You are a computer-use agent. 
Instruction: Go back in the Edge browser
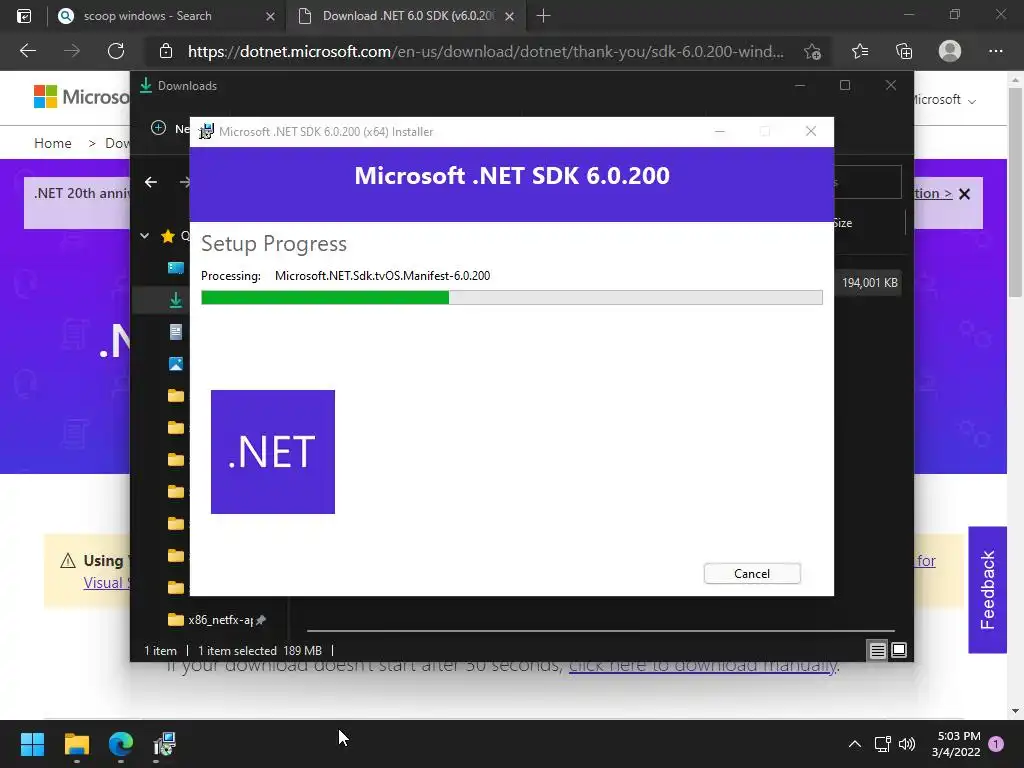point(27,51)
